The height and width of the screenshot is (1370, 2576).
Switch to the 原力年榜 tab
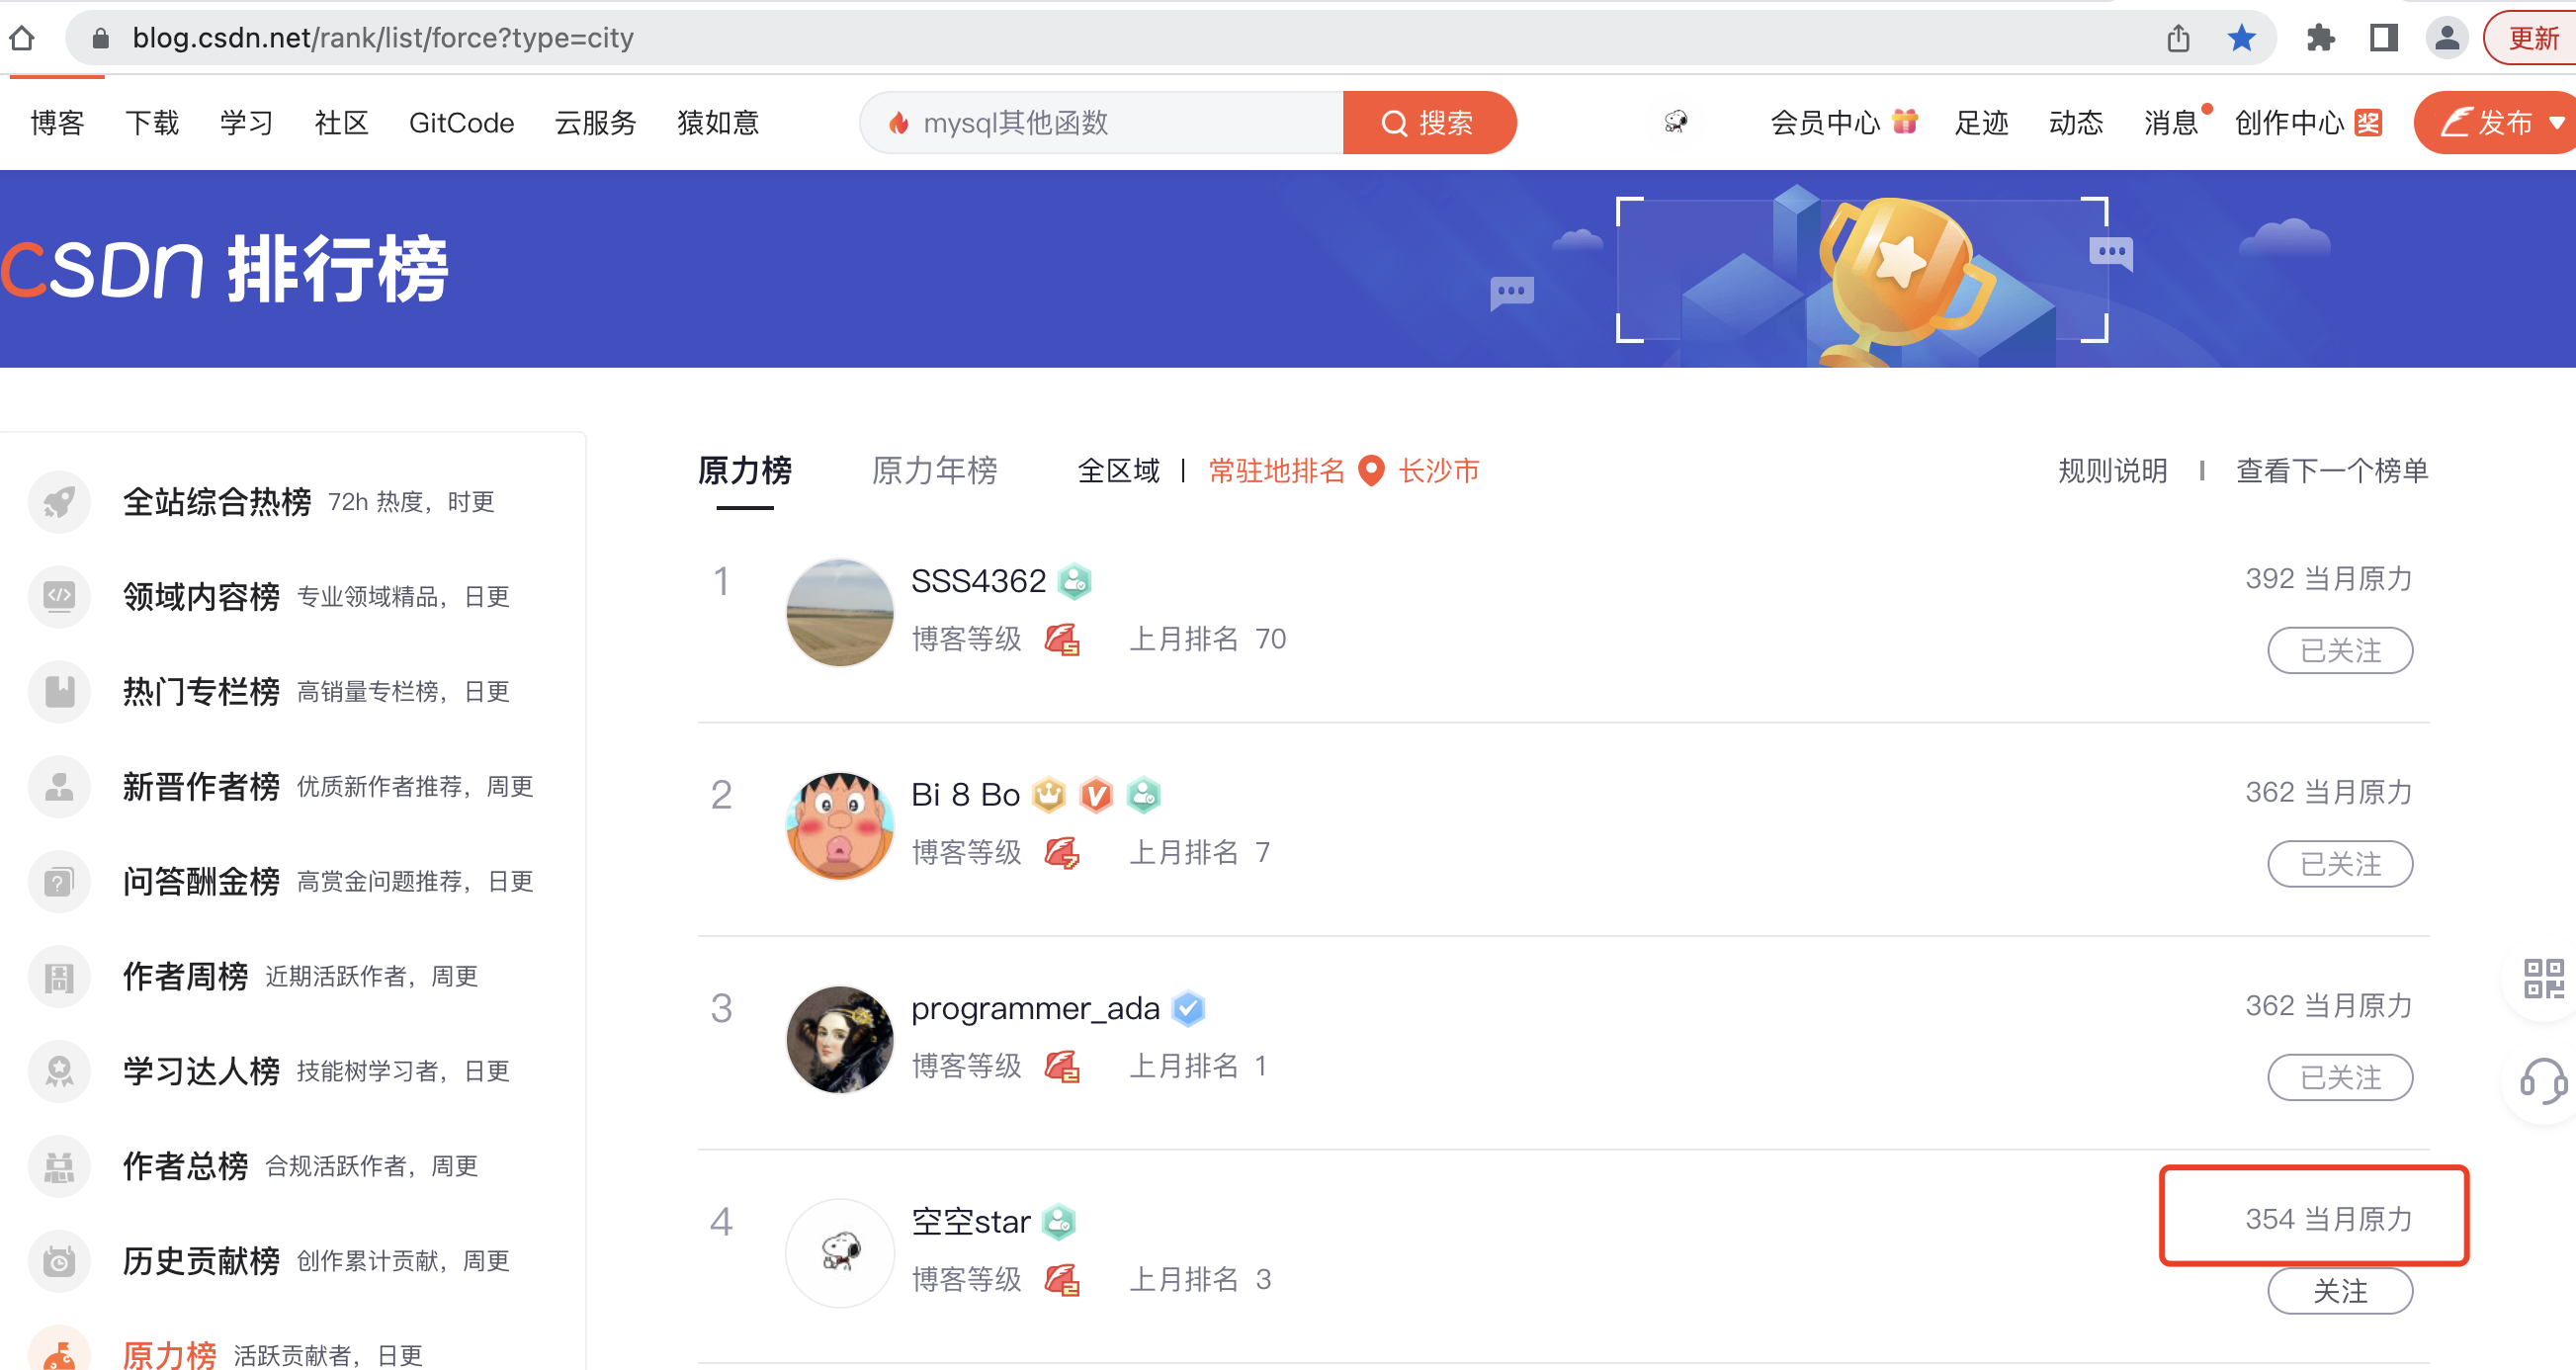[x=934, y=470]
